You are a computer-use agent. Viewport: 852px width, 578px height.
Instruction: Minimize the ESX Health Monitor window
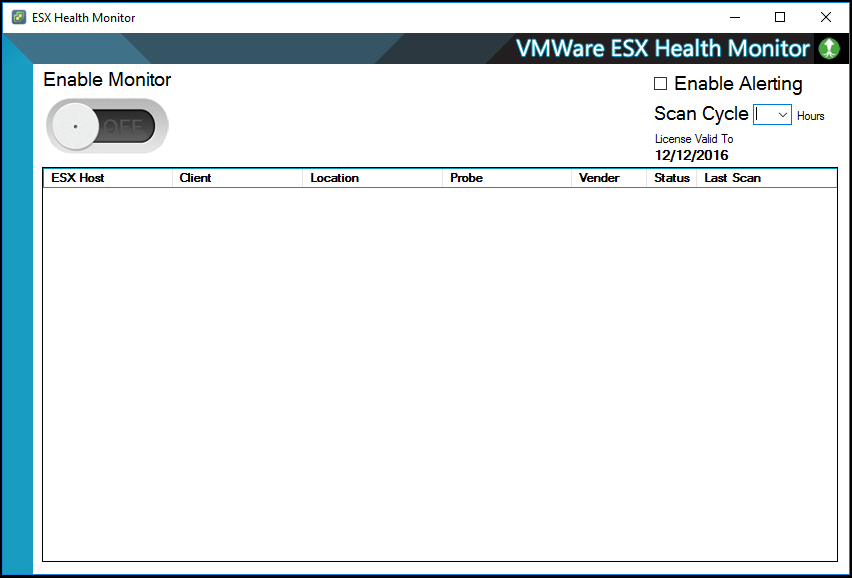coord(735,17)
